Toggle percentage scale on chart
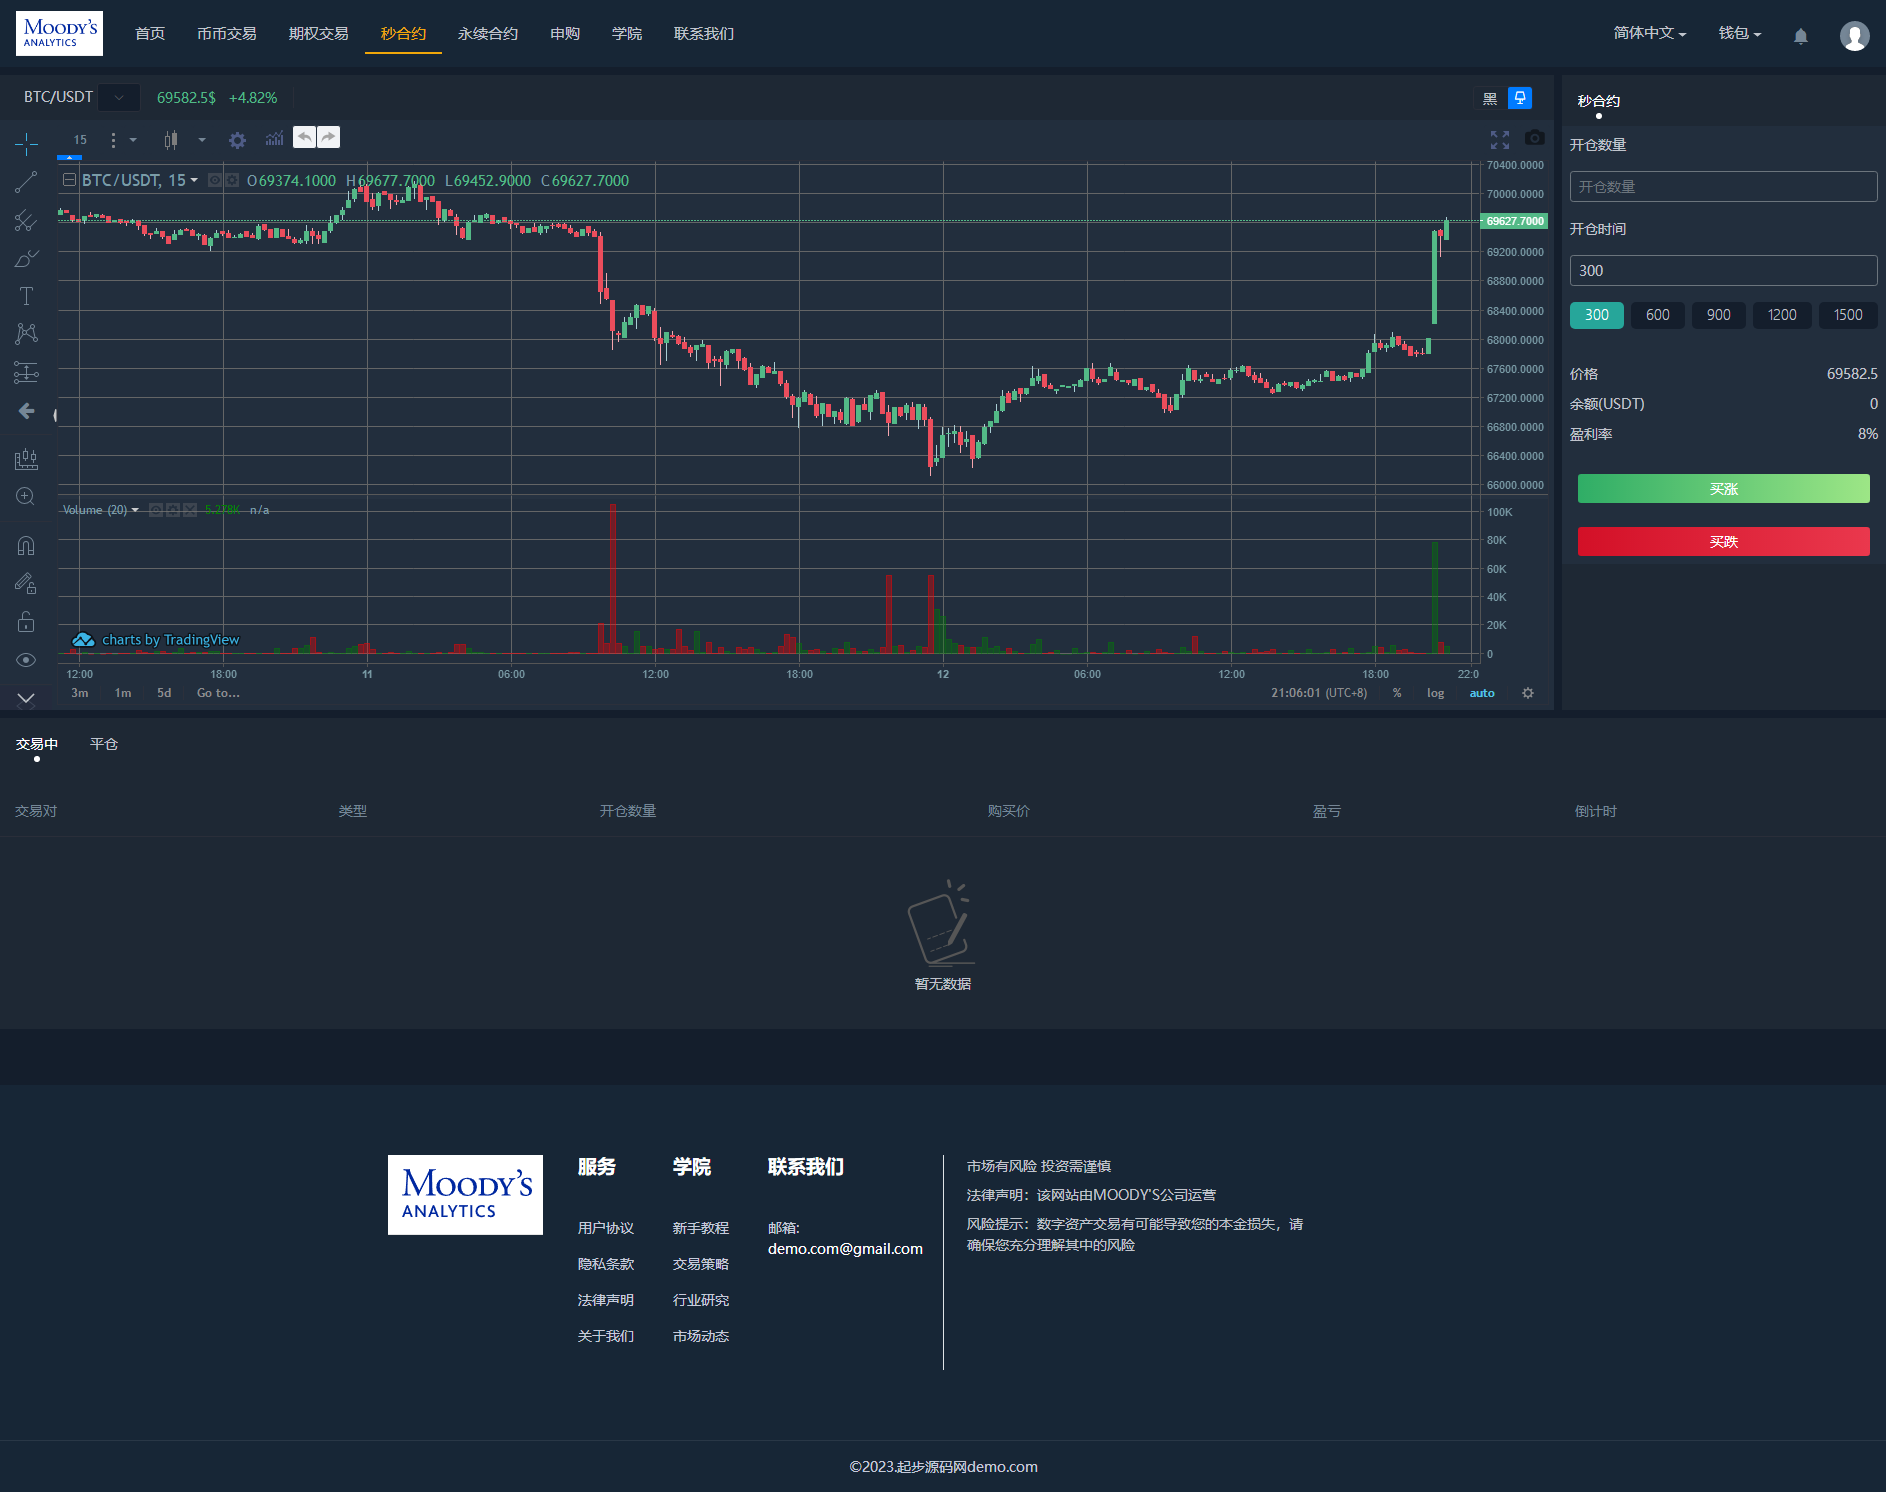 pyautogui.click(x=1397, y=693)
